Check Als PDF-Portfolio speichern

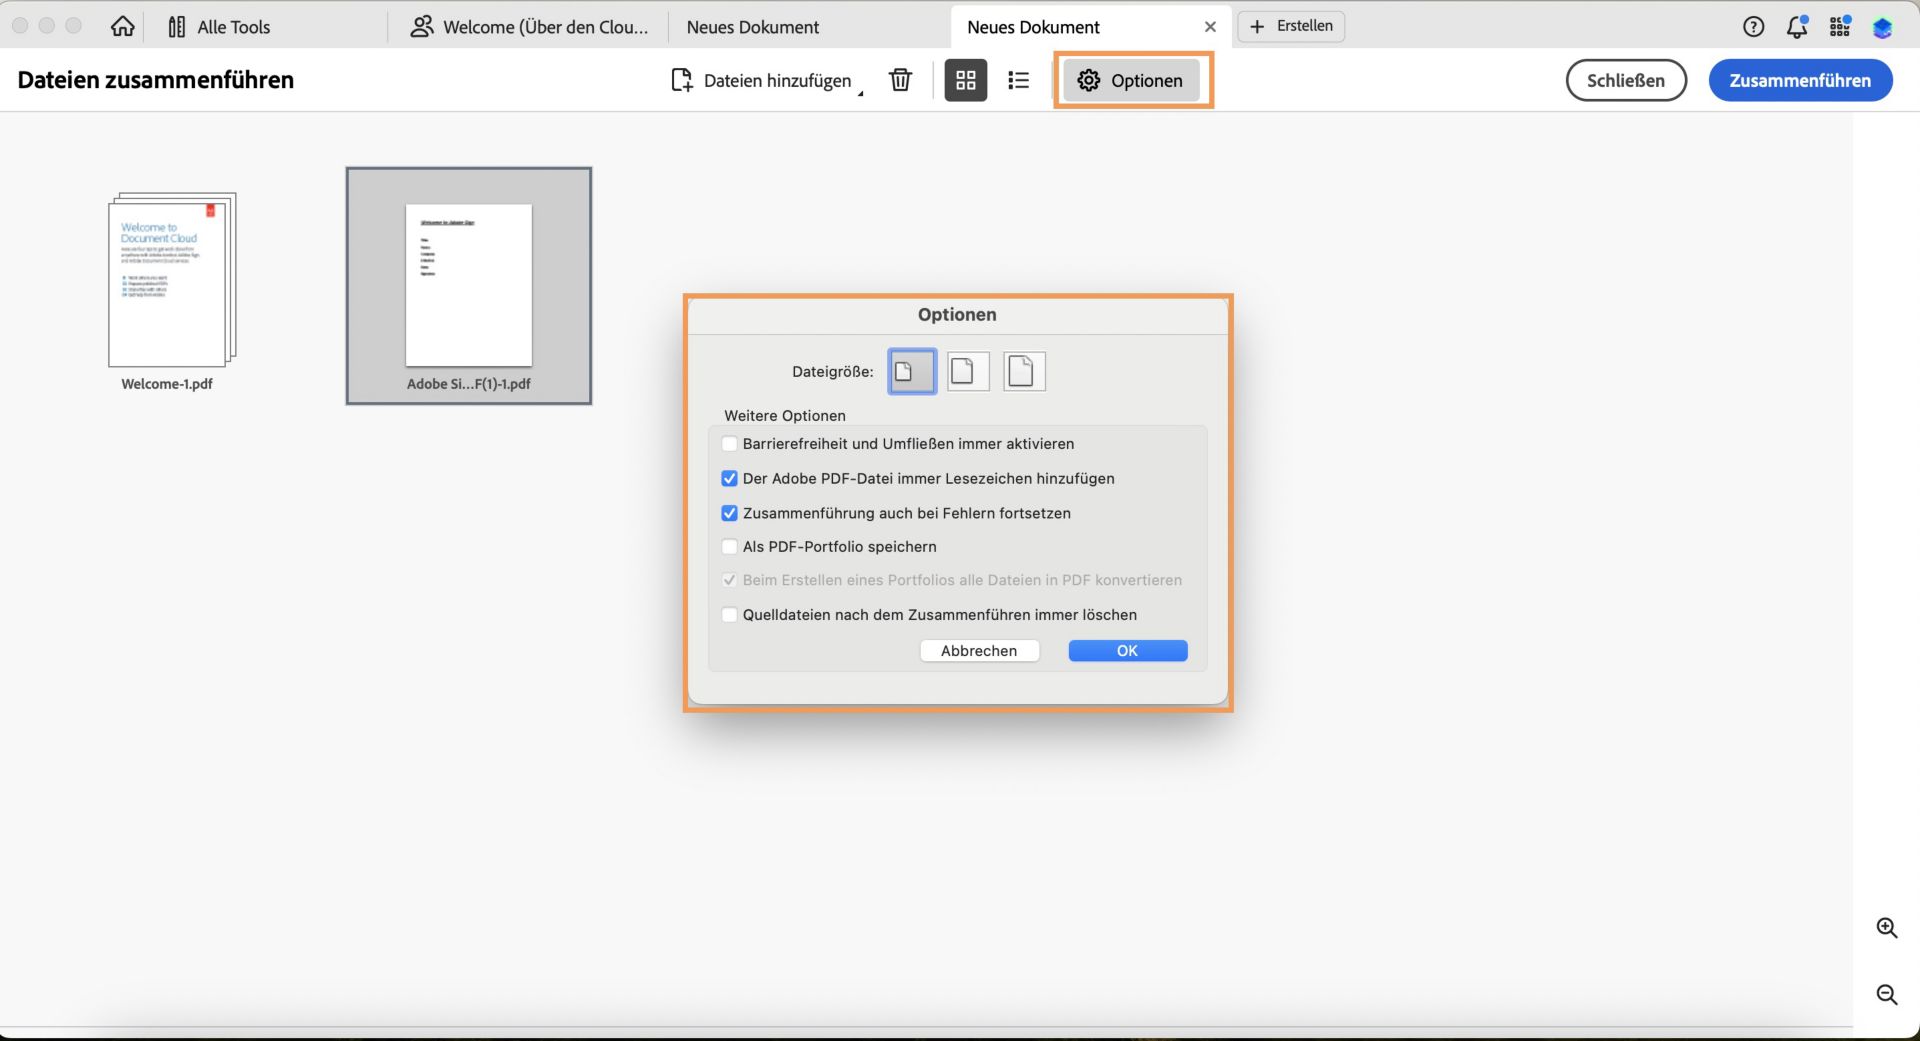click(x=730, y=547)
